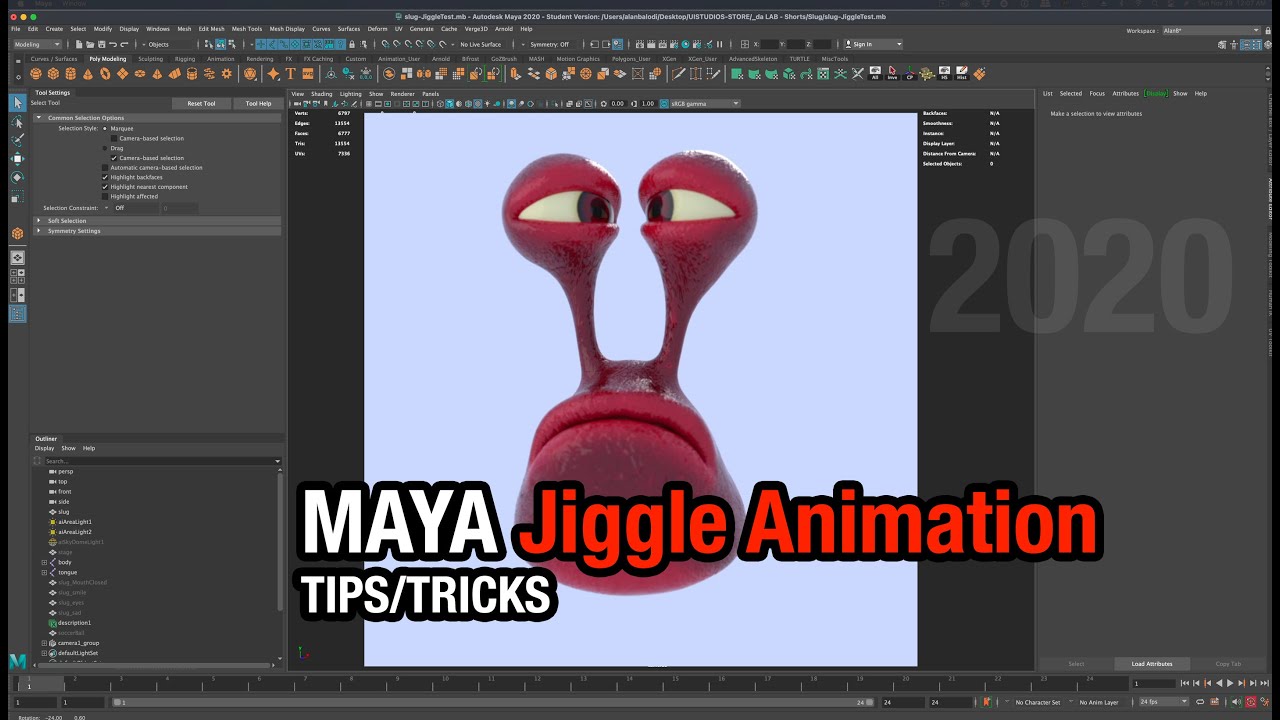Click the Open Scene folder icon

tap(89, 44)
